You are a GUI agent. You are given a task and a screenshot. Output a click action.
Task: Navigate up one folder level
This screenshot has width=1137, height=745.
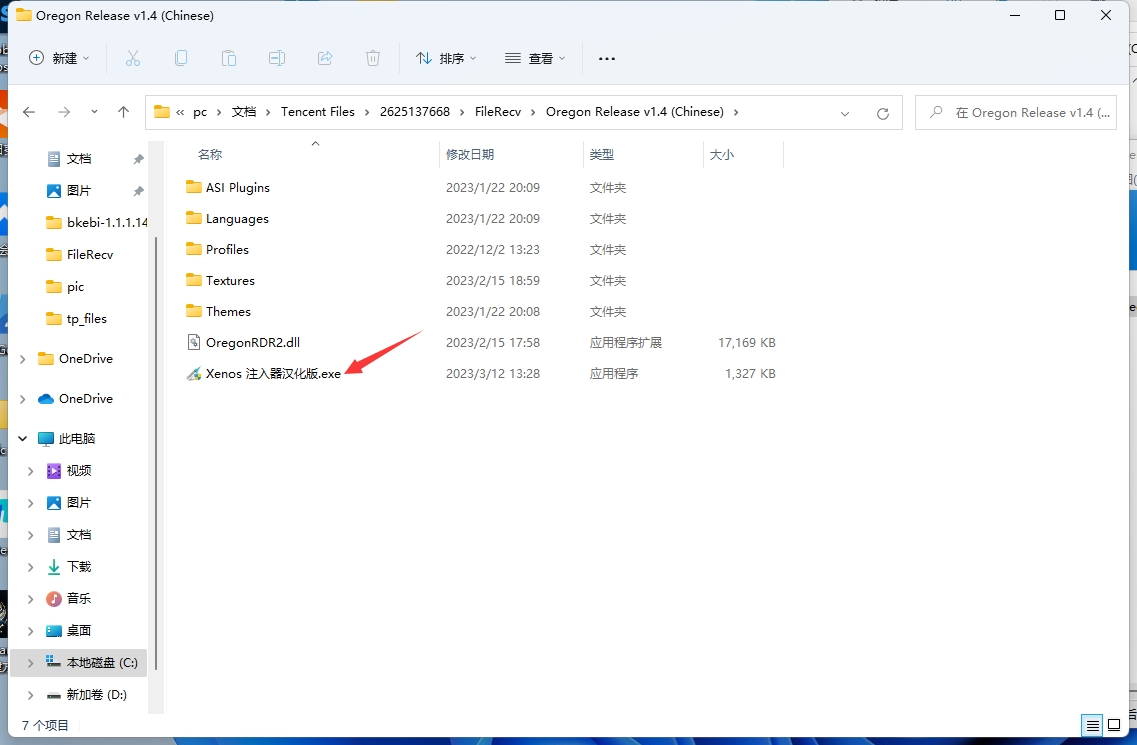(x=123, y=112)
